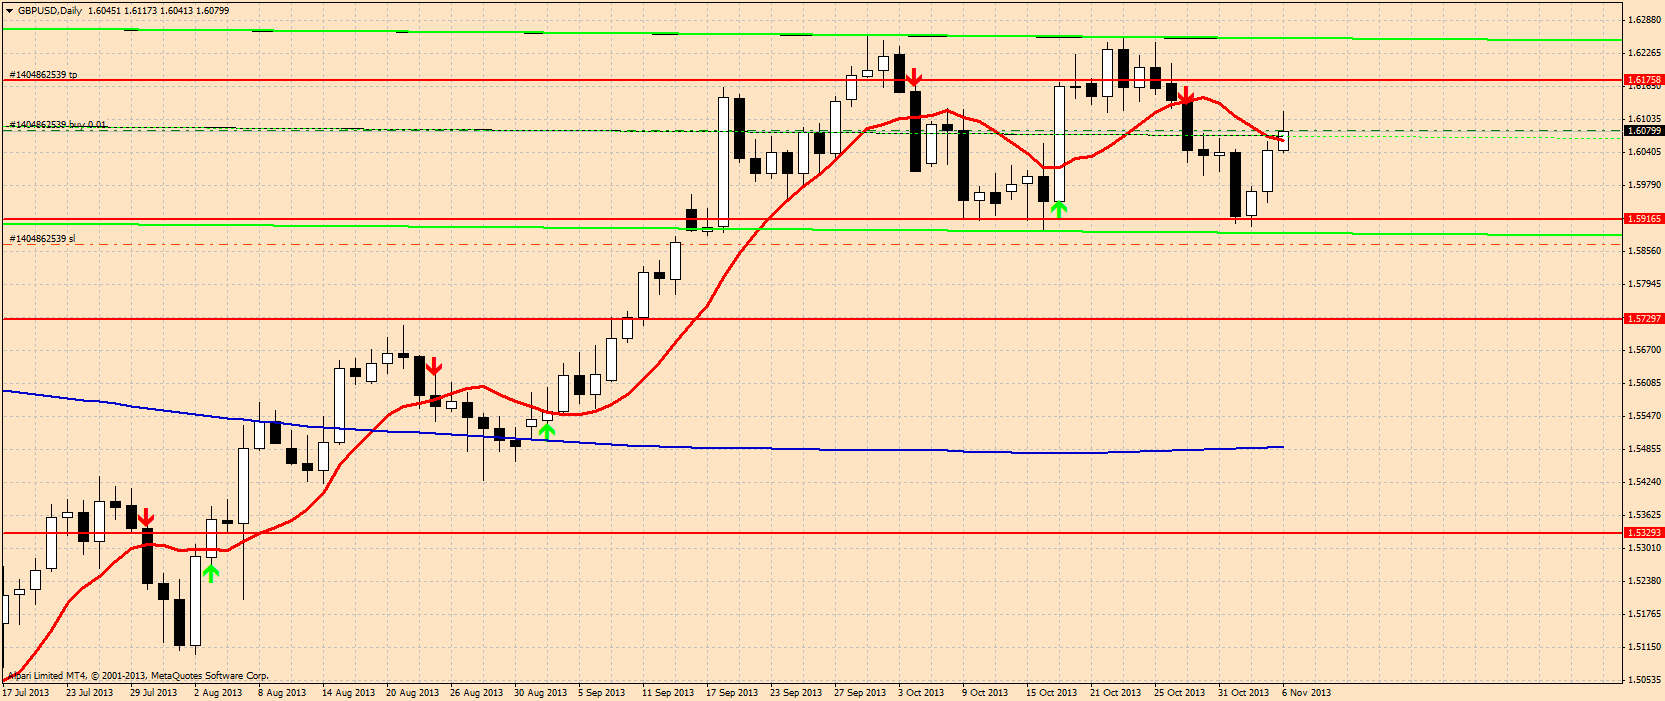Click the green up arrow above 30 Aug 2013
1665x701 pixels.
pyautogui.click(x=547, y=431)
